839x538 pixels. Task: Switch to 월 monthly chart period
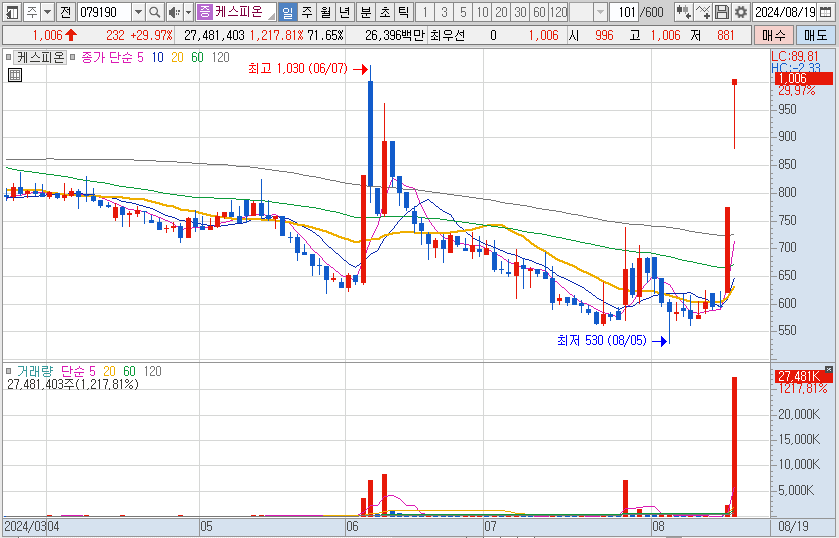point(325,11)
